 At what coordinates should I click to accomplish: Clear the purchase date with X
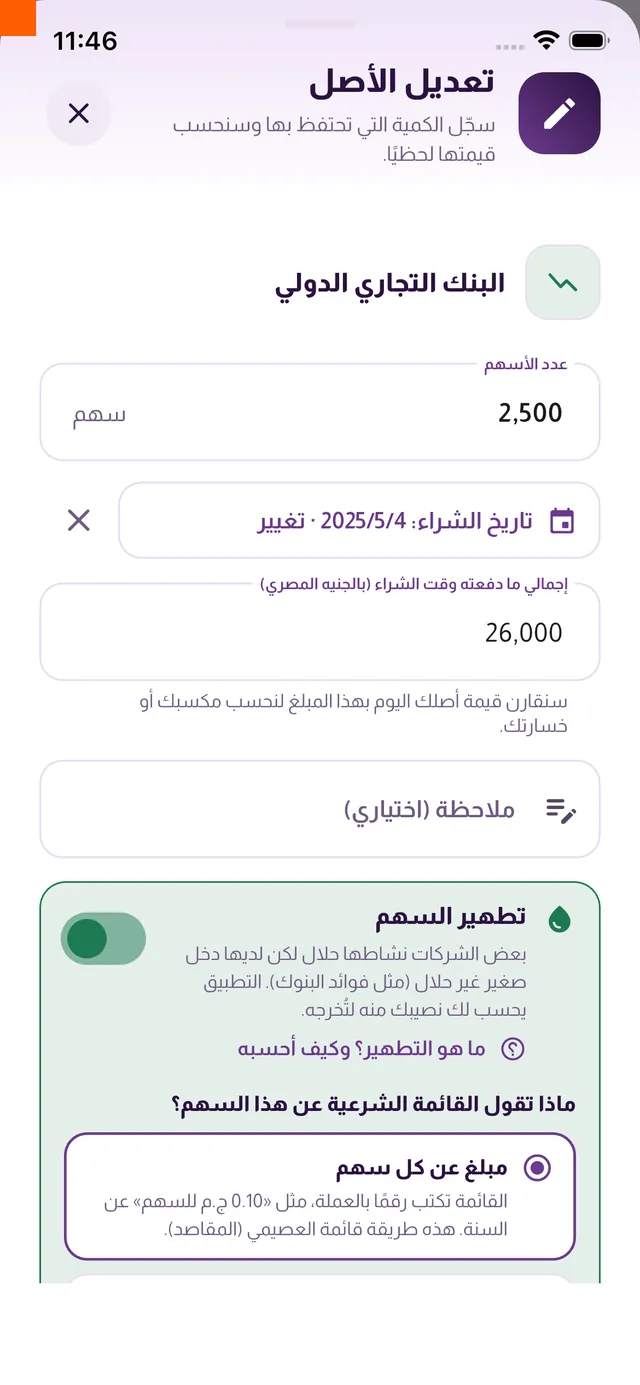click(78, 520)
